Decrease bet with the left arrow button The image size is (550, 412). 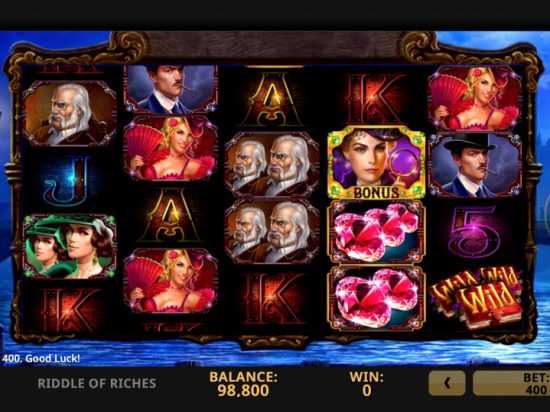point(447,383)
